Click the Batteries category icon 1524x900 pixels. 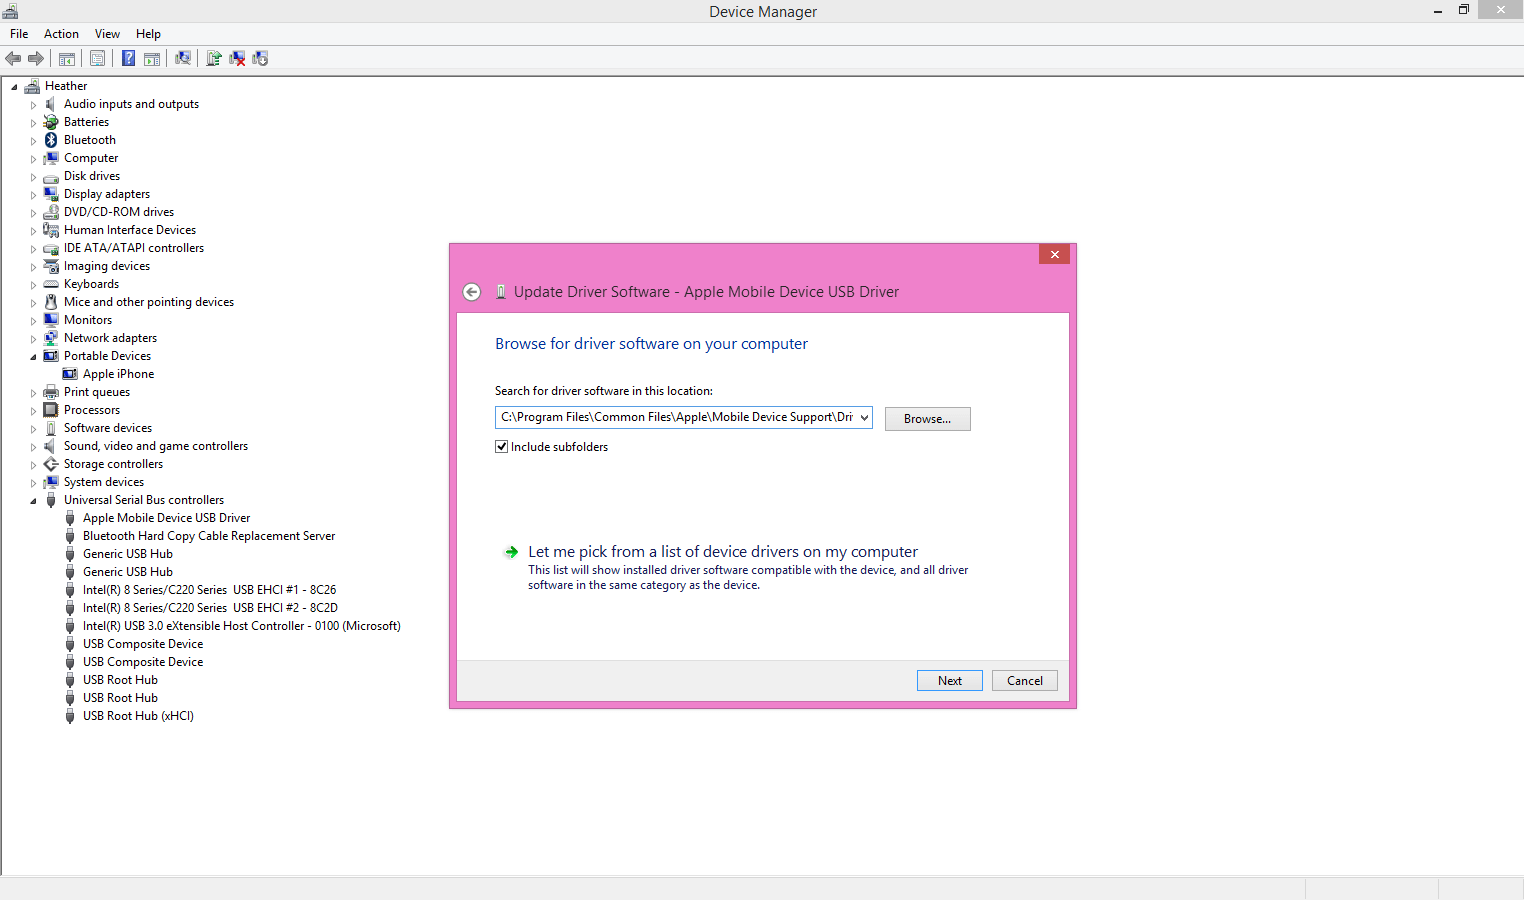pos(51,122)
